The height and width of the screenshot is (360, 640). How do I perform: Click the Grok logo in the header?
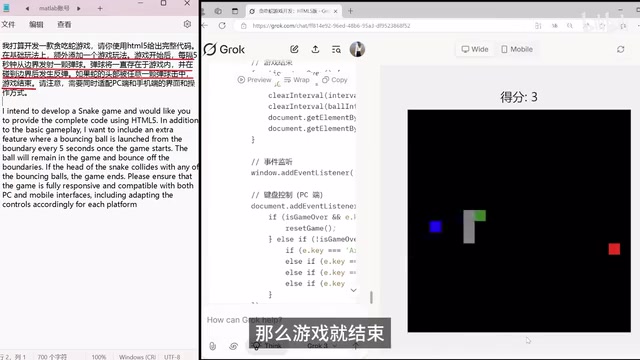click(224, 49)
